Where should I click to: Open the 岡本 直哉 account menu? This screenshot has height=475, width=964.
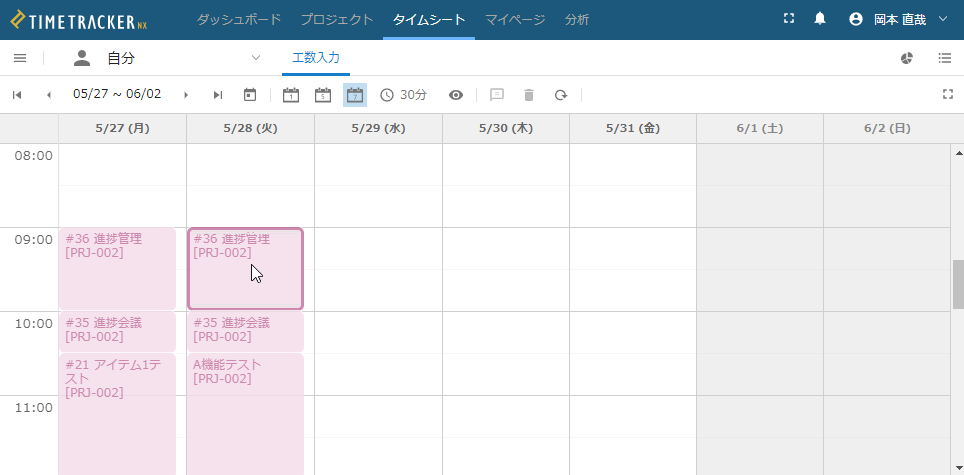point(897,19)
